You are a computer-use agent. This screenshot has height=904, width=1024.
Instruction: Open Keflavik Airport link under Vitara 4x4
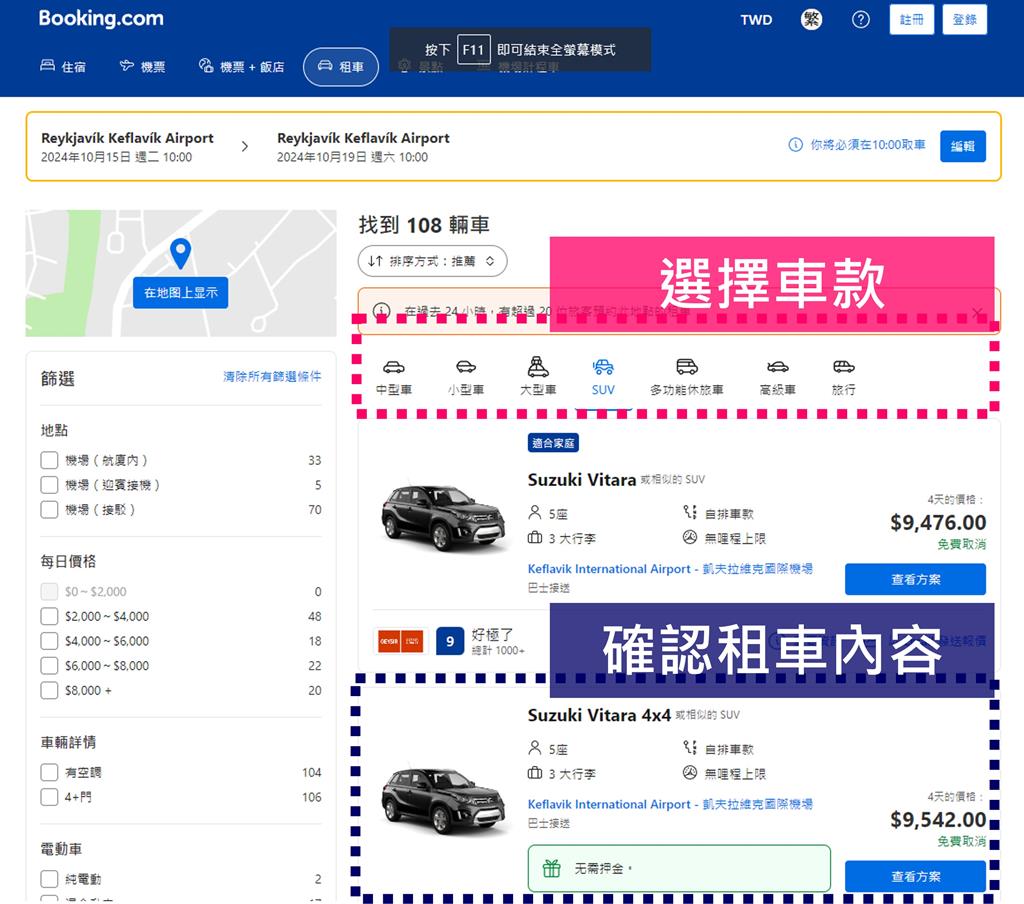pos(670,804)
